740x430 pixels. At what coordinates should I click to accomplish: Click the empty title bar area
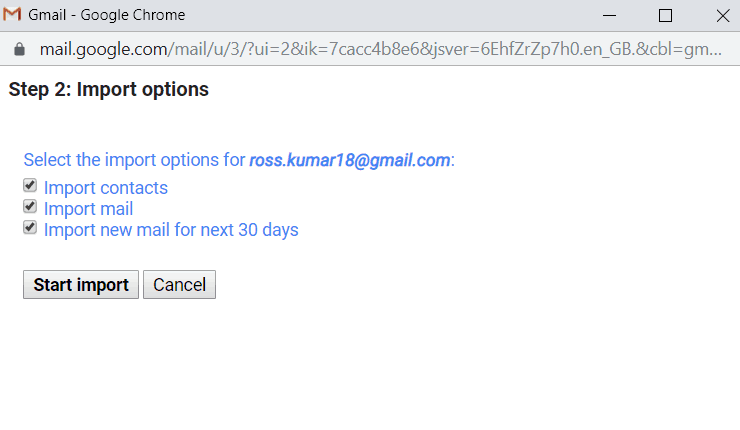pos(400,16)
